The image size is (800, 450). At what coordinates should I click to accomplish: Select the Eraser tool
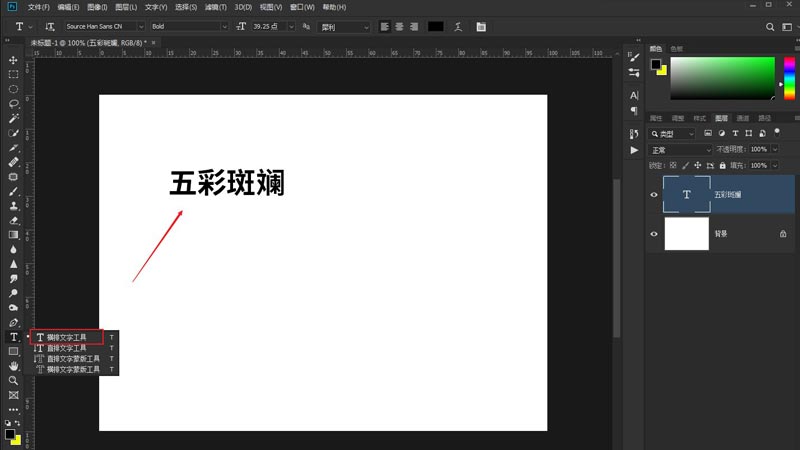[13, 221]
